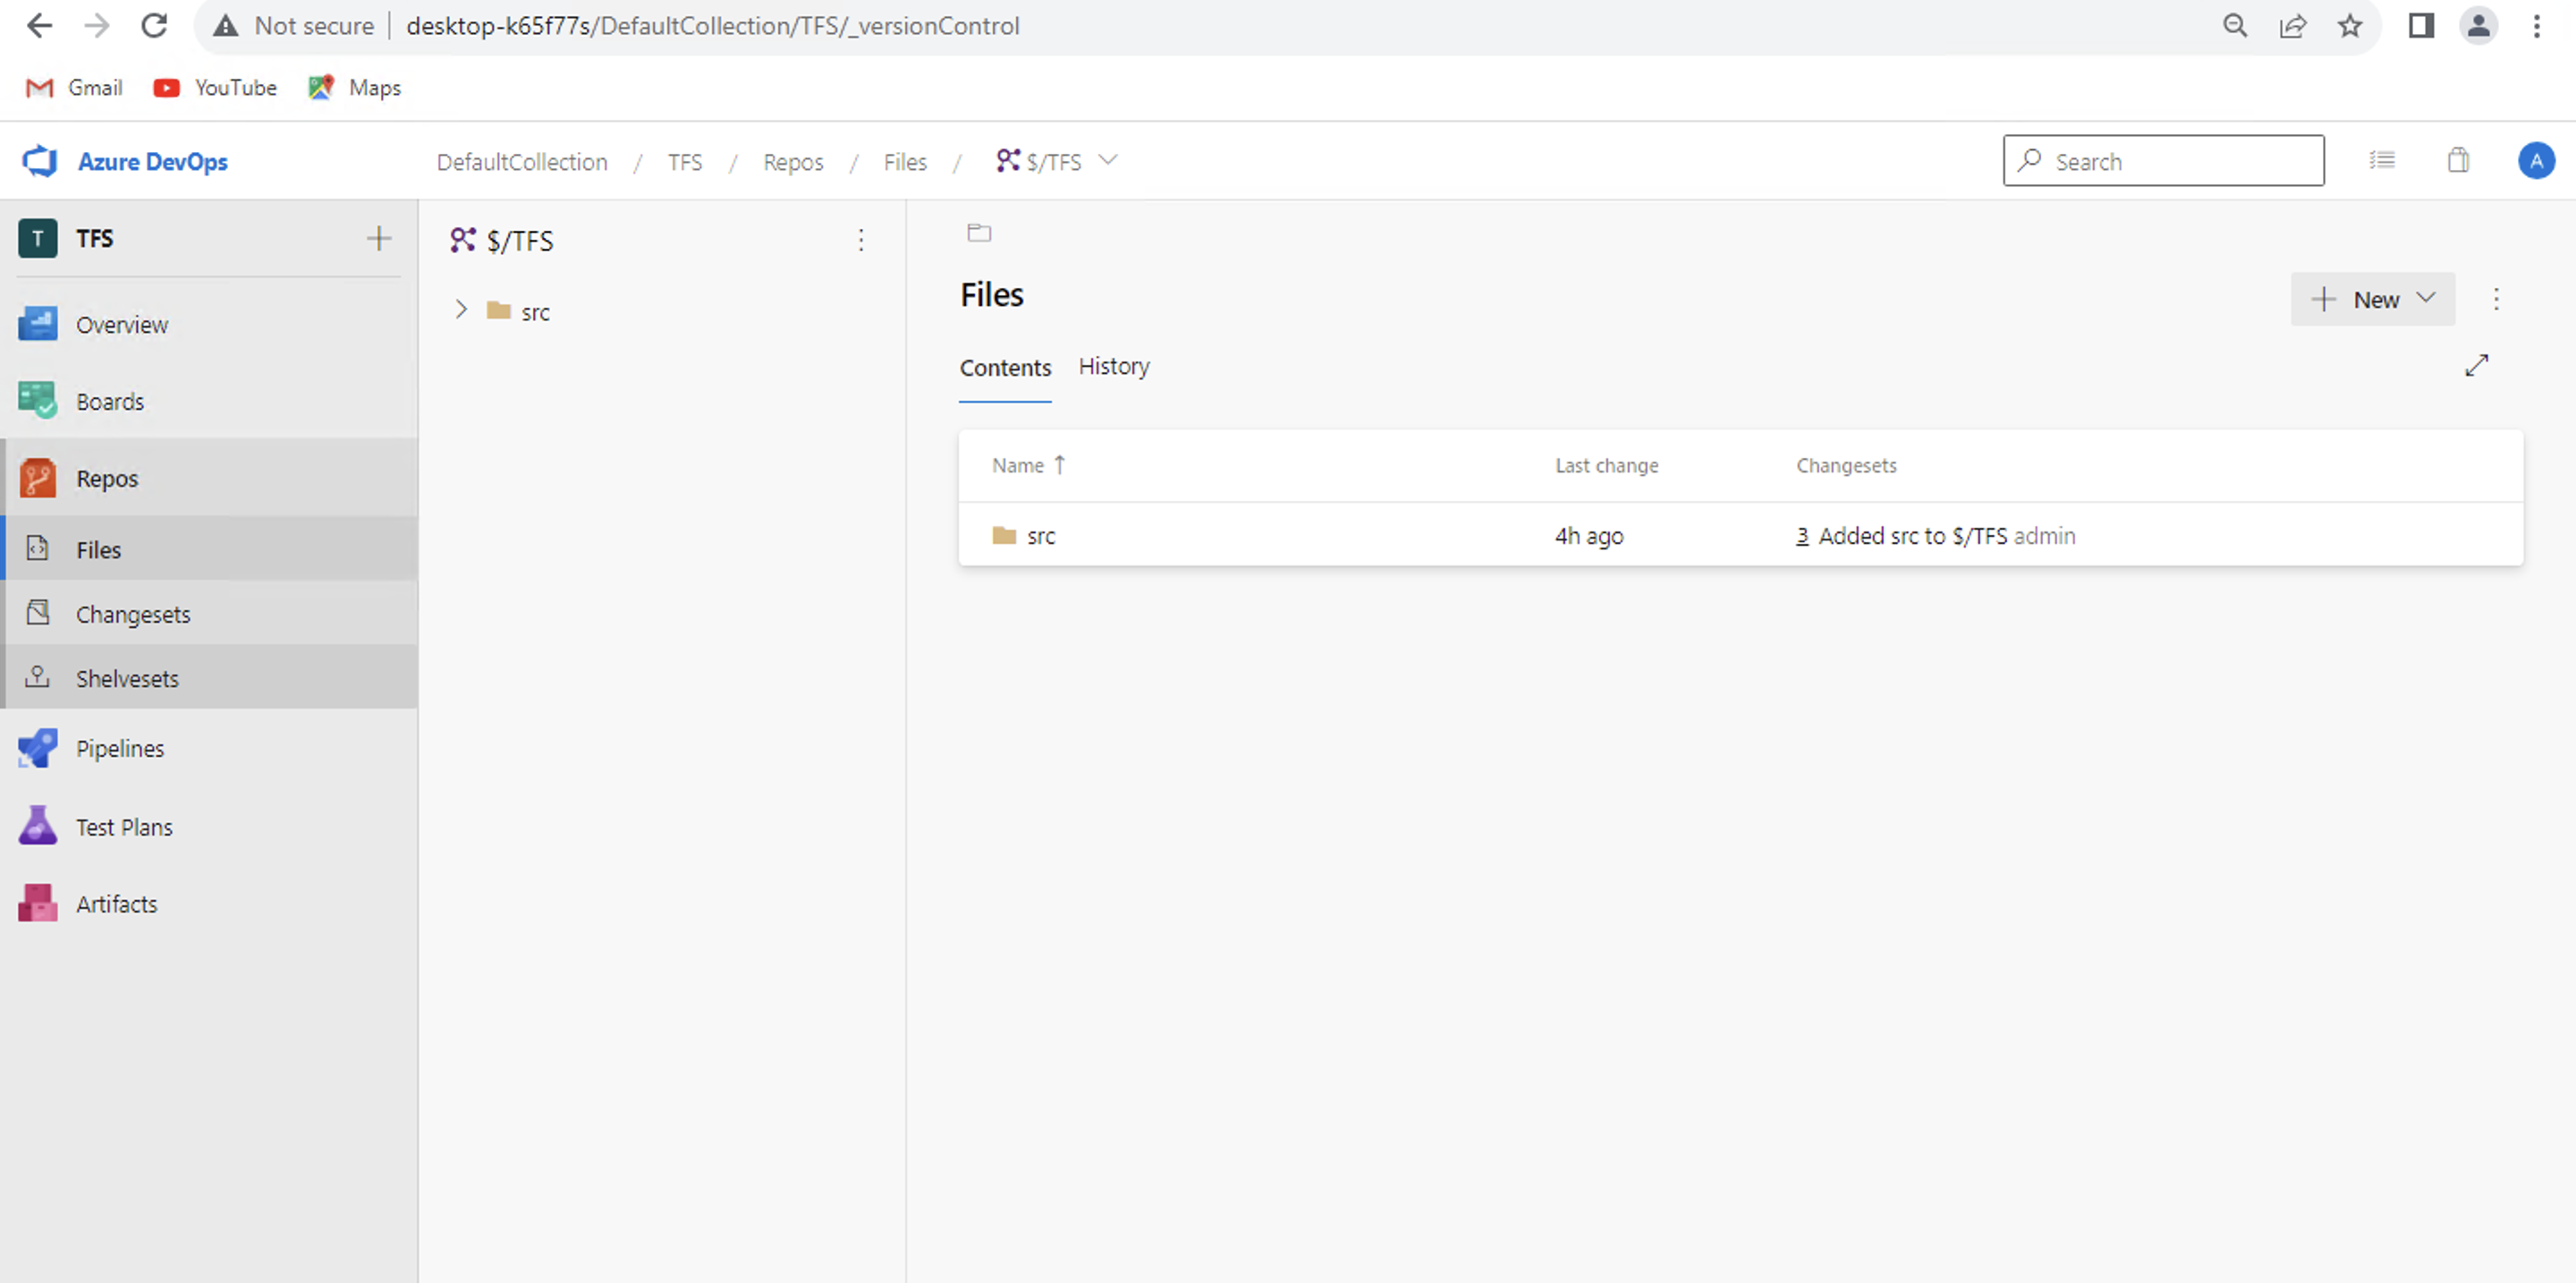Click the browser reload icon
The image size is (2576, 1283).
pyautogui.click(x=154, y=25)
